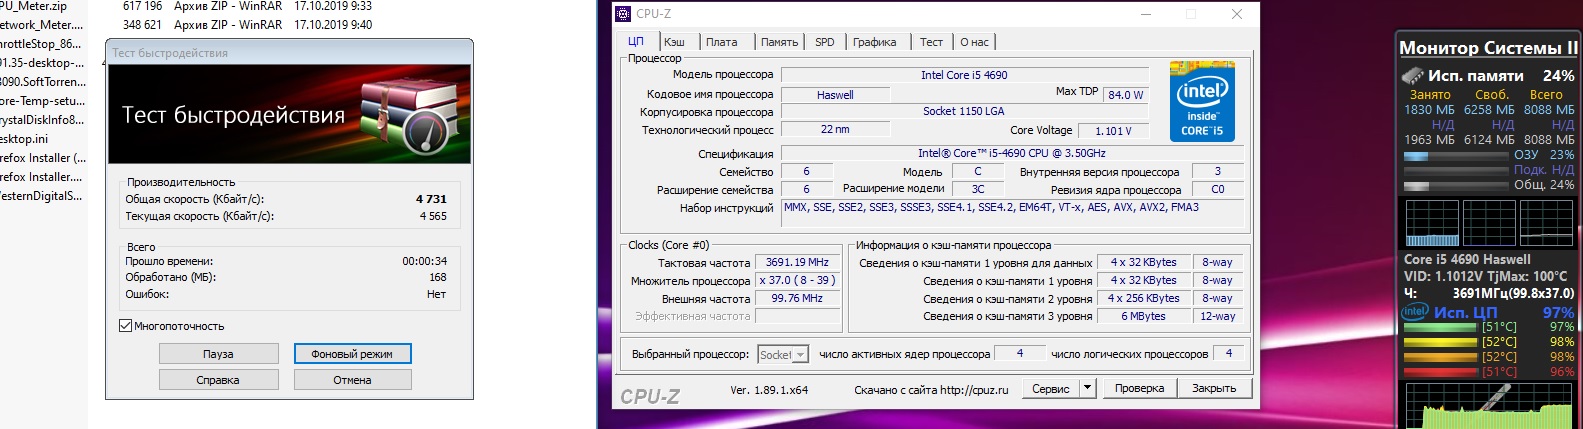
Task: Click the CPU-Z icon in the title bar
Action: click(x=623, y=14)
